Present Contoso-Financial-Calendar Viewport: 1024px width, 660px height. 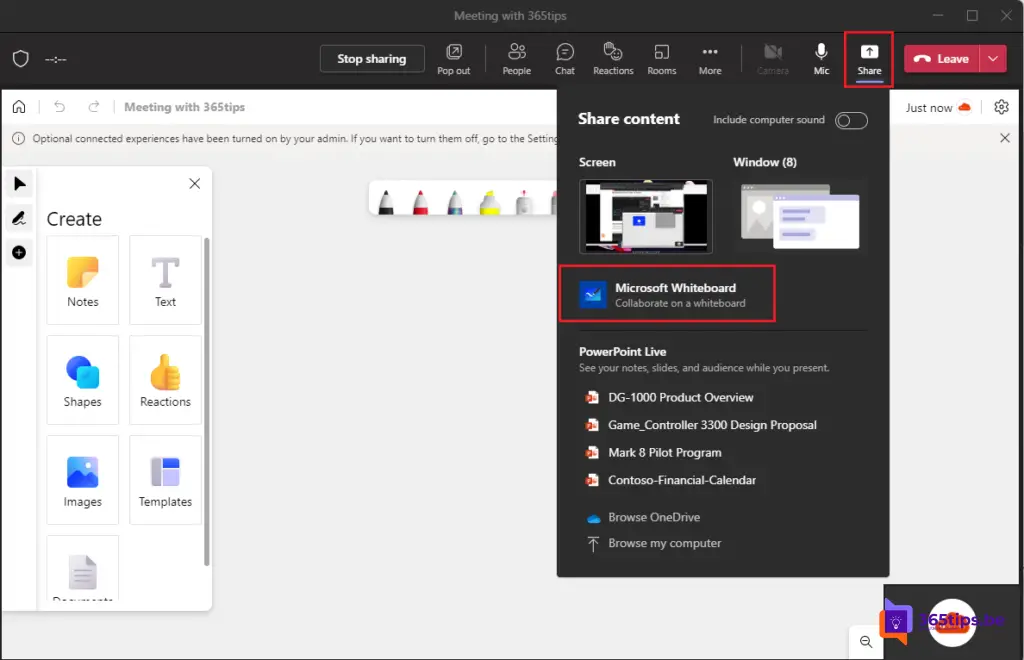(671, 480)
